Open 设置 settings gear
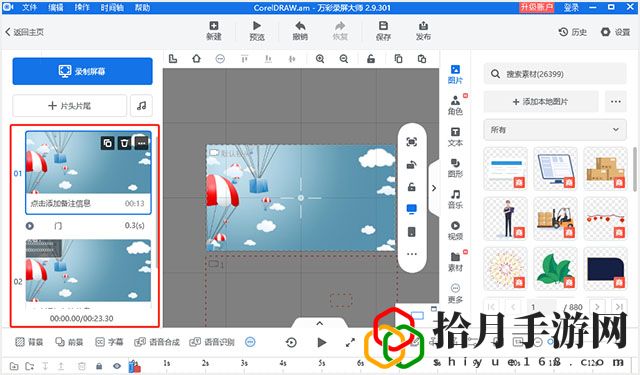 pos(616,32)
